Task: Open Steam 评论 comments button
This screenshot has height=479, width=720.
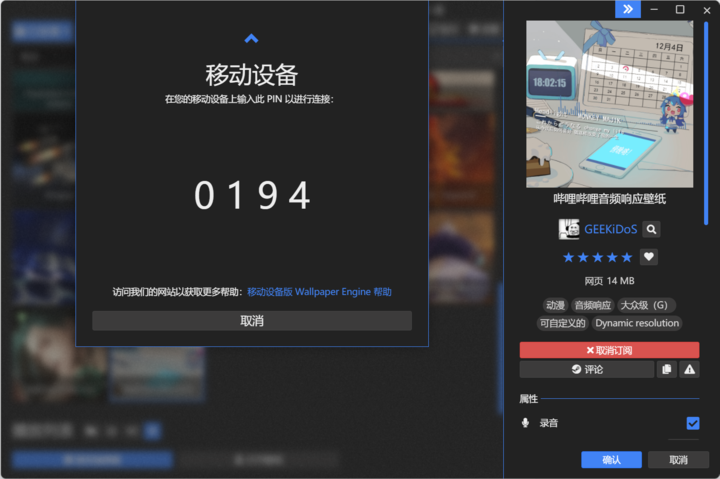Action: 587,369
